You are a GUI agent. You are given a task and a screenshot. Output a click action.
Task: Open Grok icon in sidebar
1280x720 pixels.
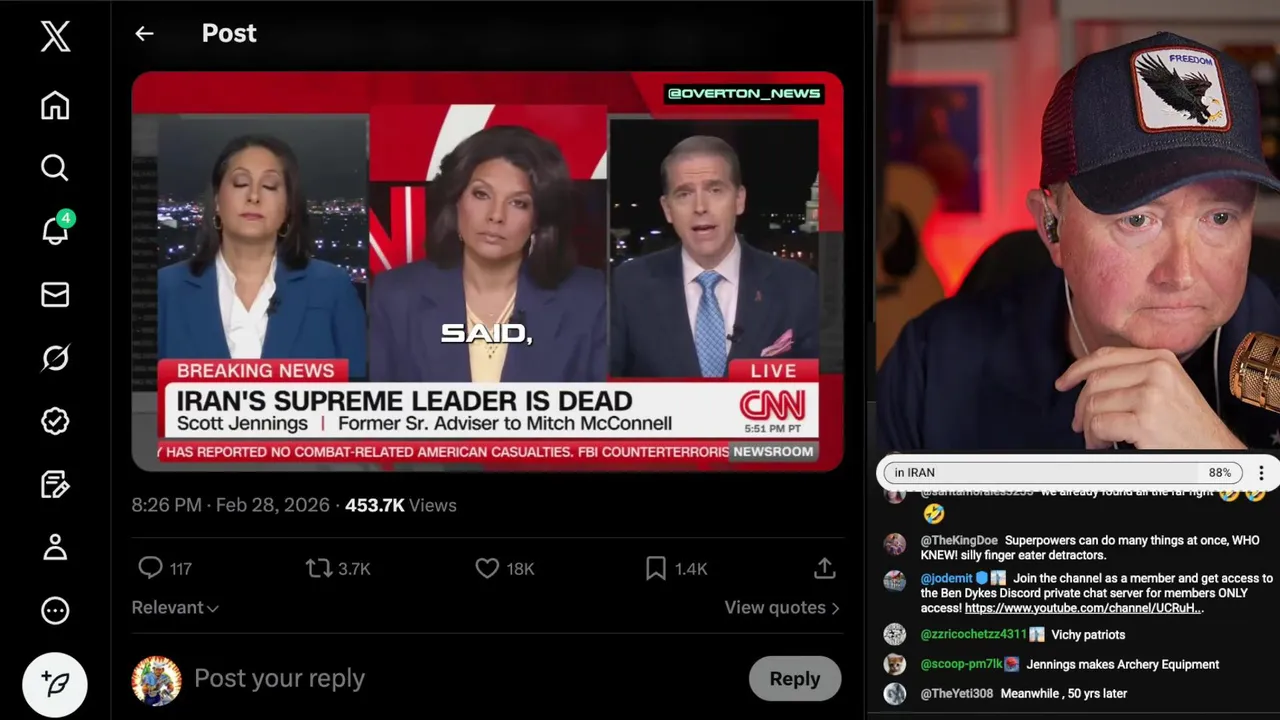point(55,357)
